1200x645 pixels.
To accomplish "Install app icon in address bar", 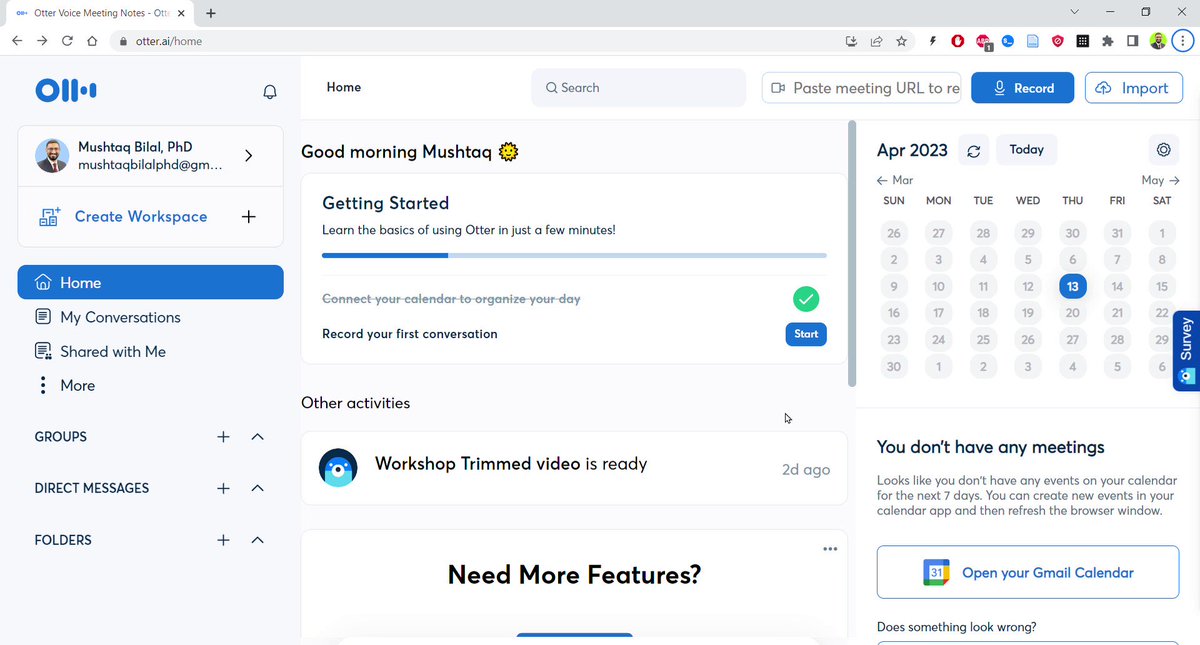I will (x=851, y=41).
